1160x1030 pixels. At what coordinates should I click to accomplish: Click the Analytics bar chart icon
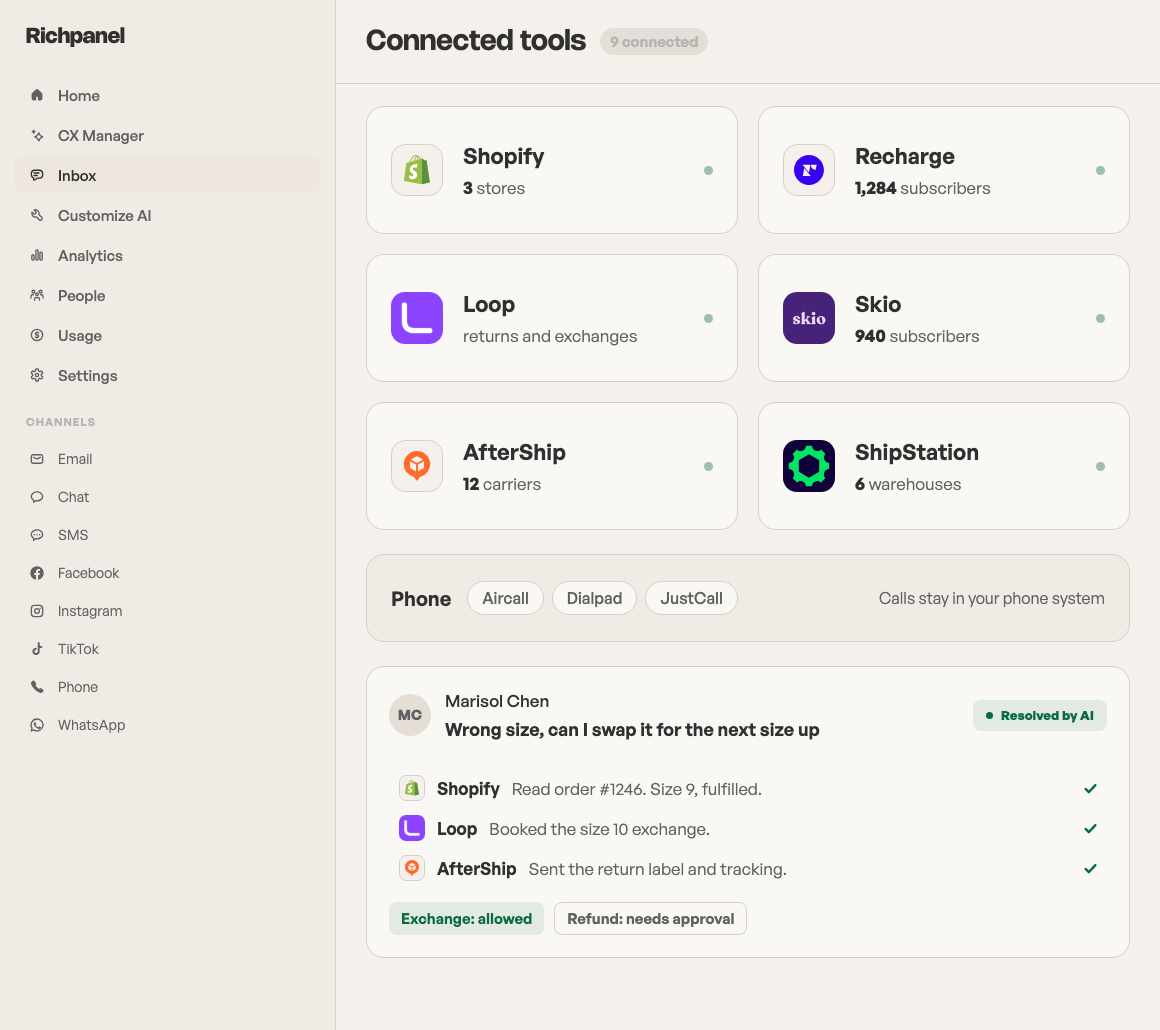tap(37, 255)
